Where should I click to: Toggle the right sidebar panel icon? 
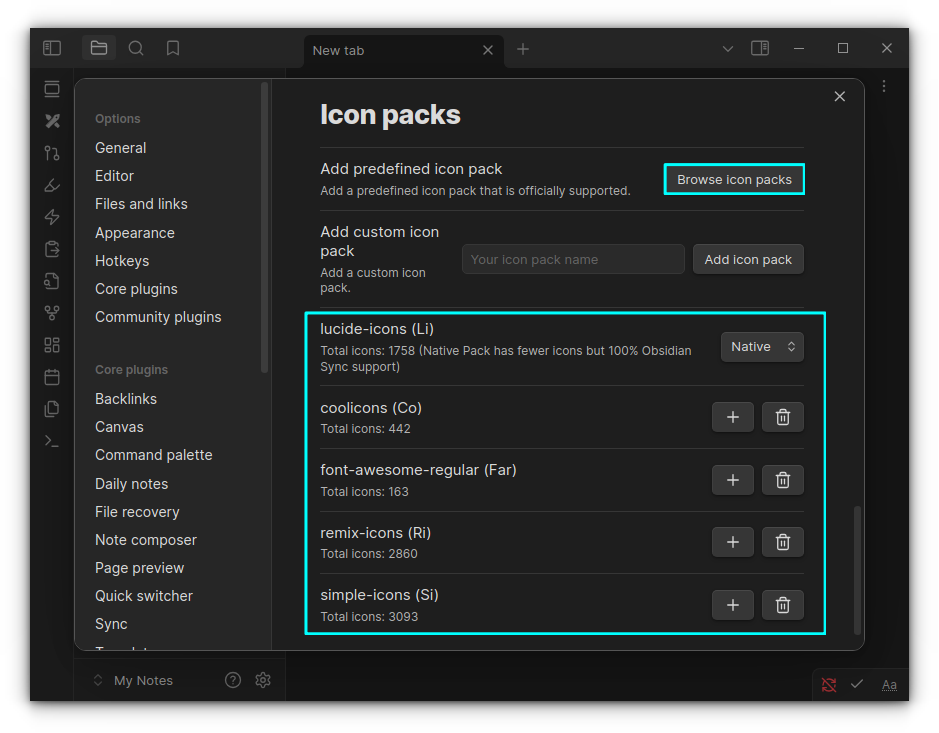point(760,48)
